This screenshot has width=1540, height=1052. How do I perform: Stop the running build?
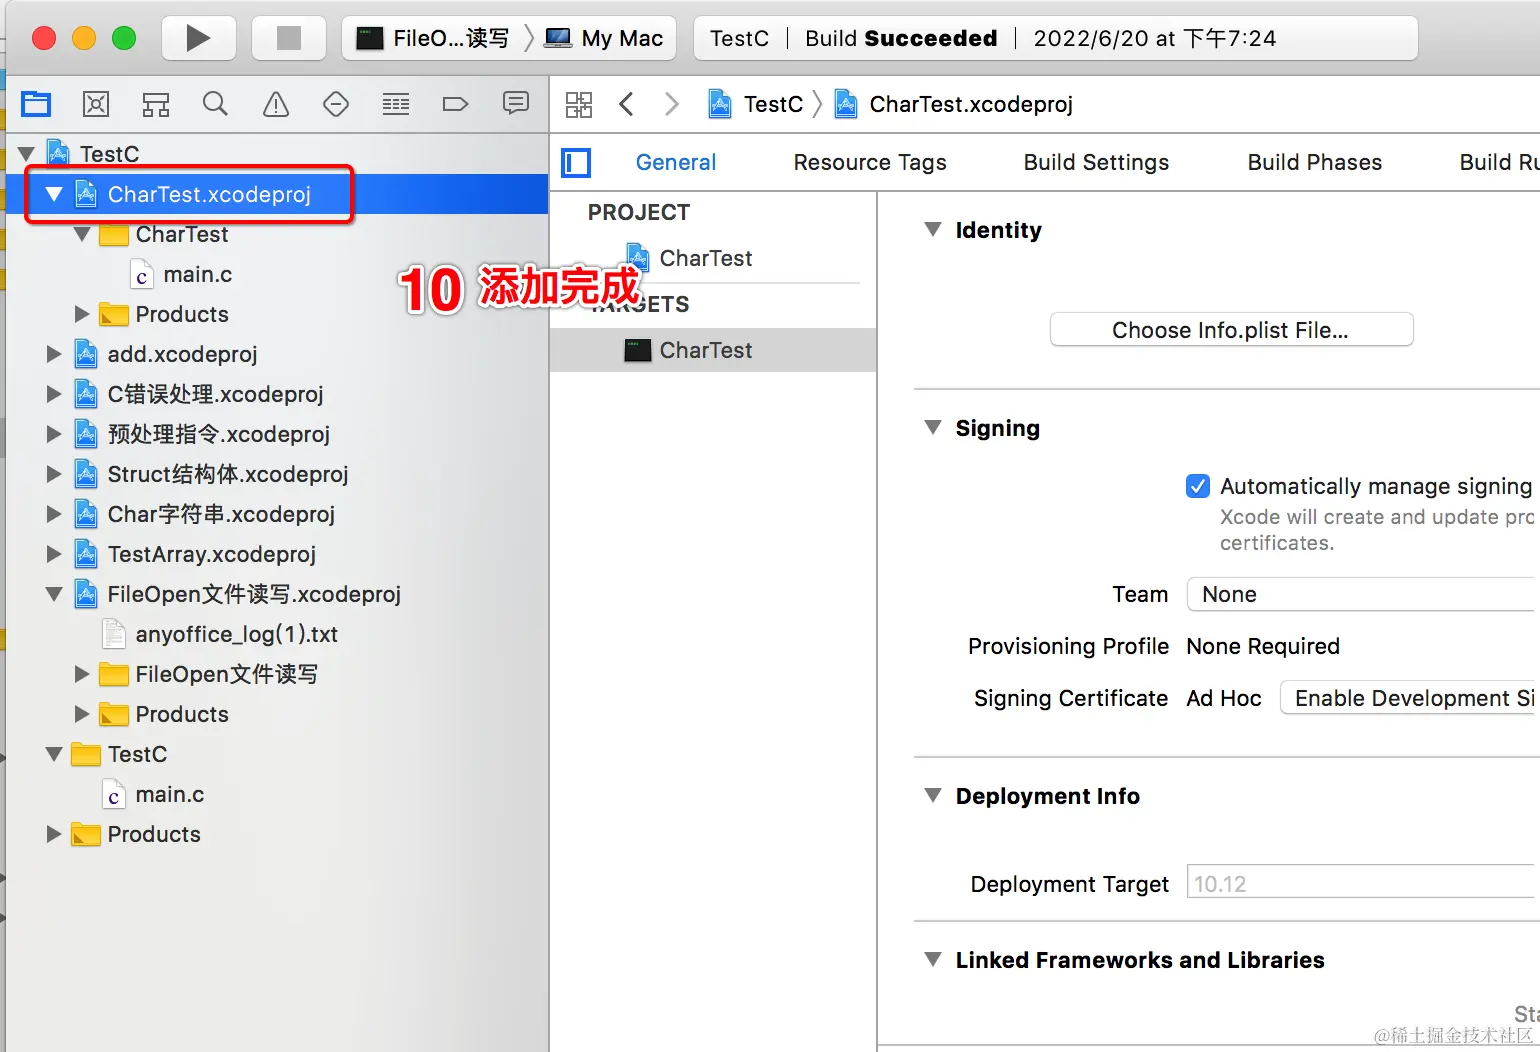coord(288,38)
